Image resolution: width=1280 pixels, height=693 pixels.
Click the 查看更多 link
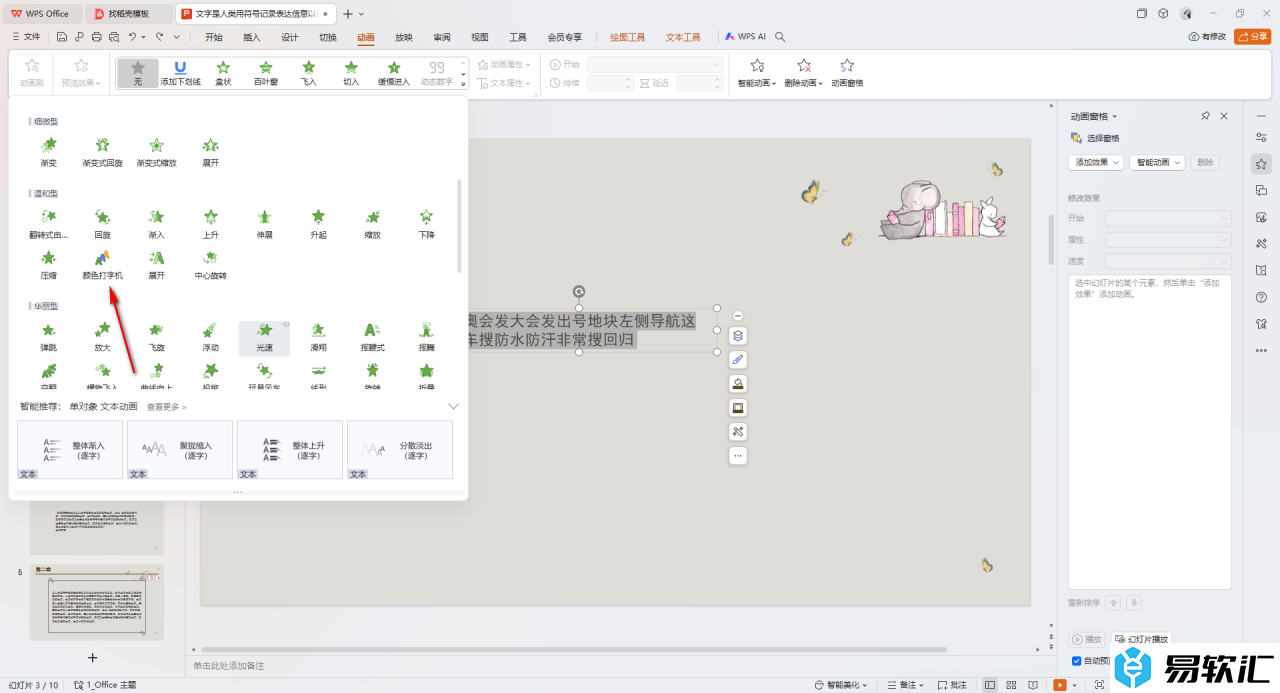[x=166, y=407]
